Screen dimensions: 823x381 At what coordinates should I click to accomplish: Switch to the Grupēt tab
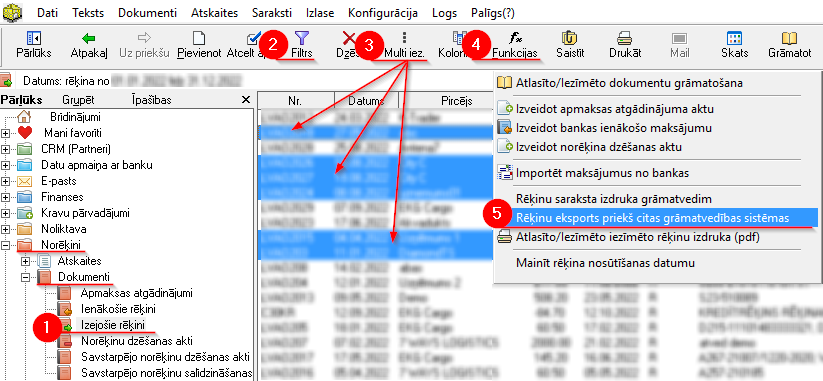tap(78, 100)
